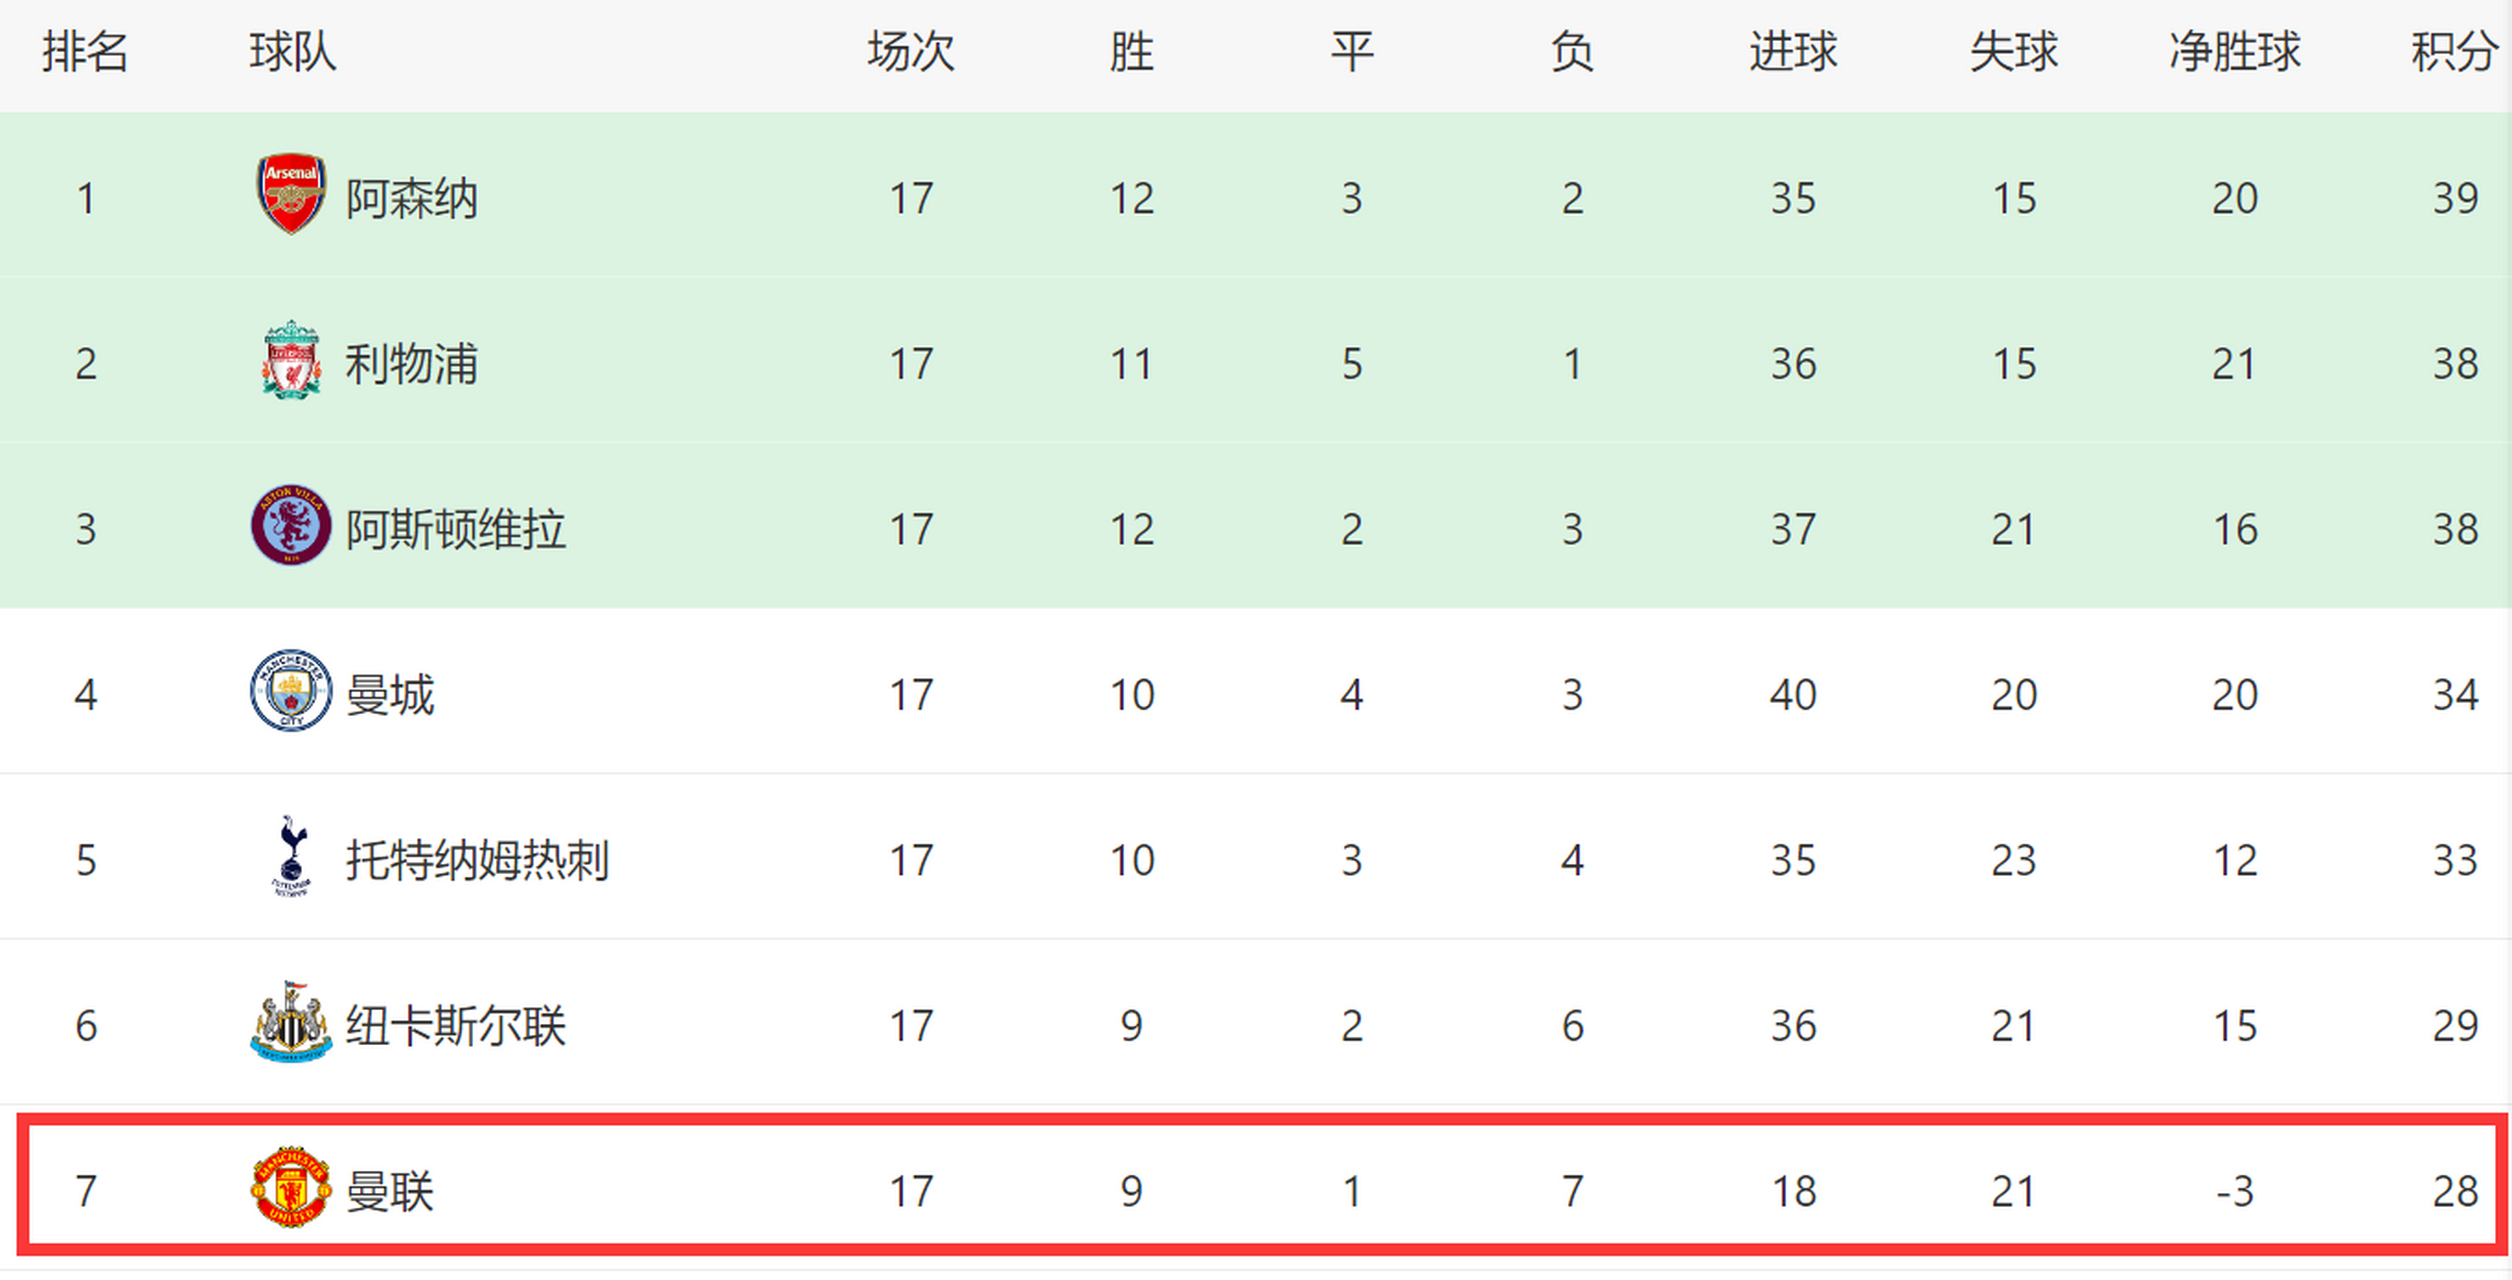The width and height of the screenshot is (2512, 1280).
Task: Open the 托特纳姆热刺 team page
Action: click(x=477, y=860)
